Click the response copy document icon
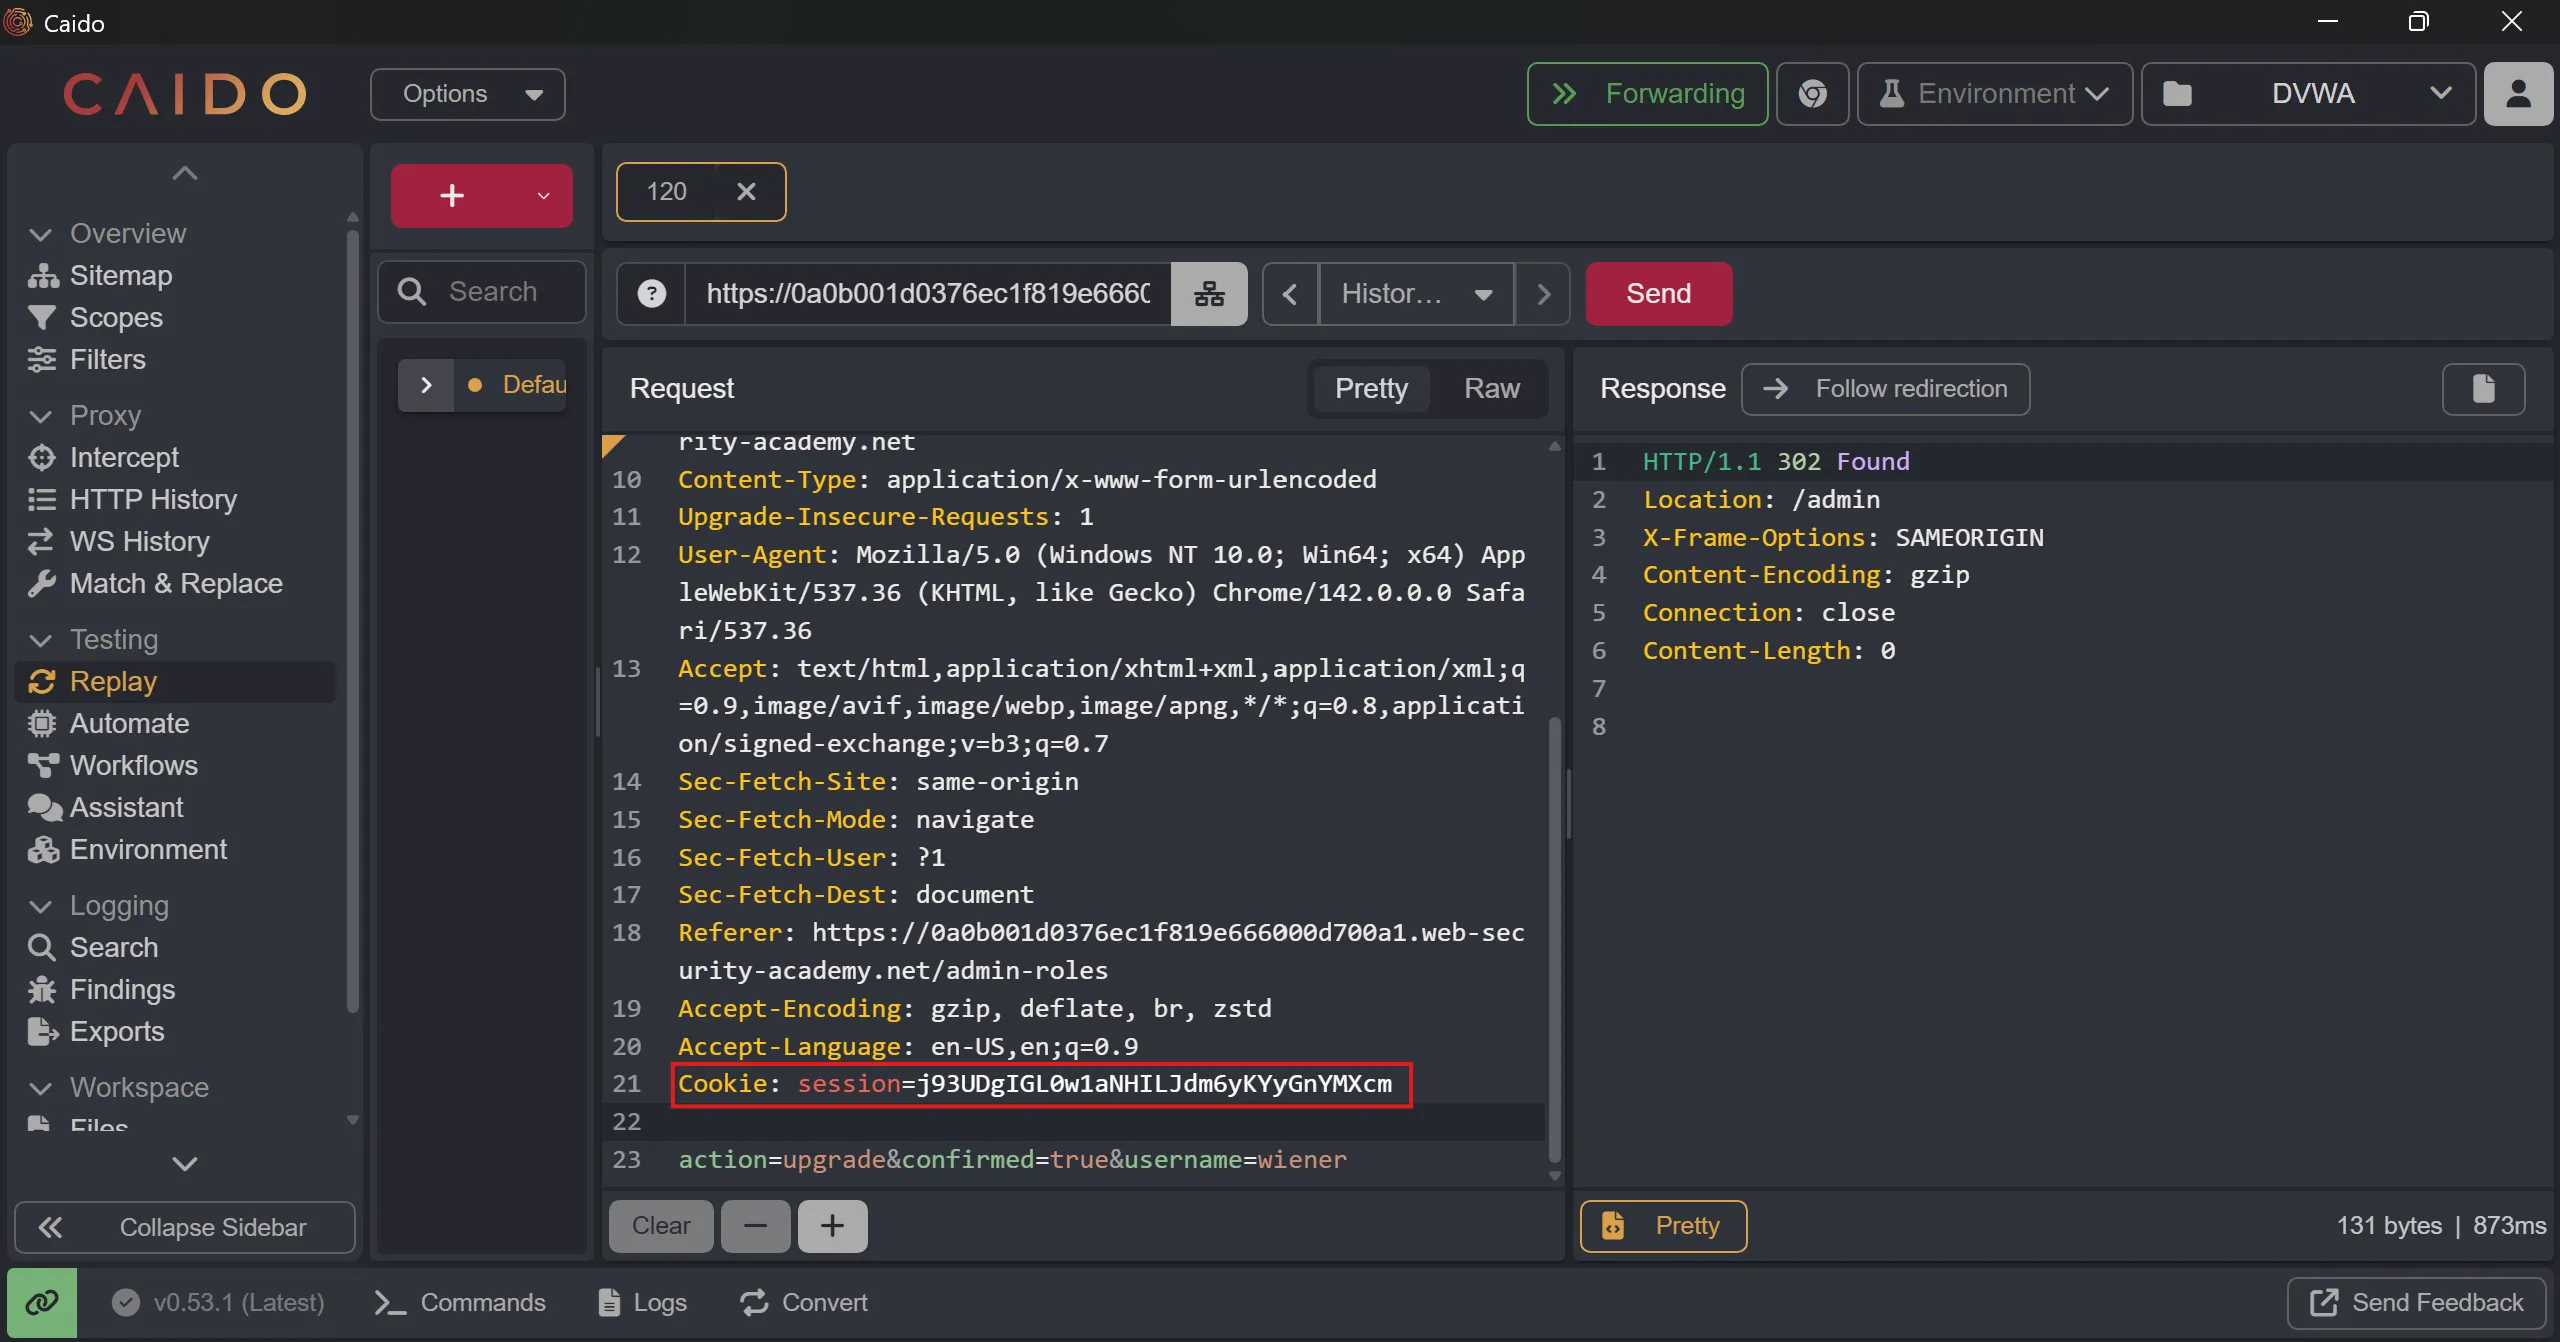Image resolution: width=2560 pixels, height=1342 pixels. tap(2483, 388)
